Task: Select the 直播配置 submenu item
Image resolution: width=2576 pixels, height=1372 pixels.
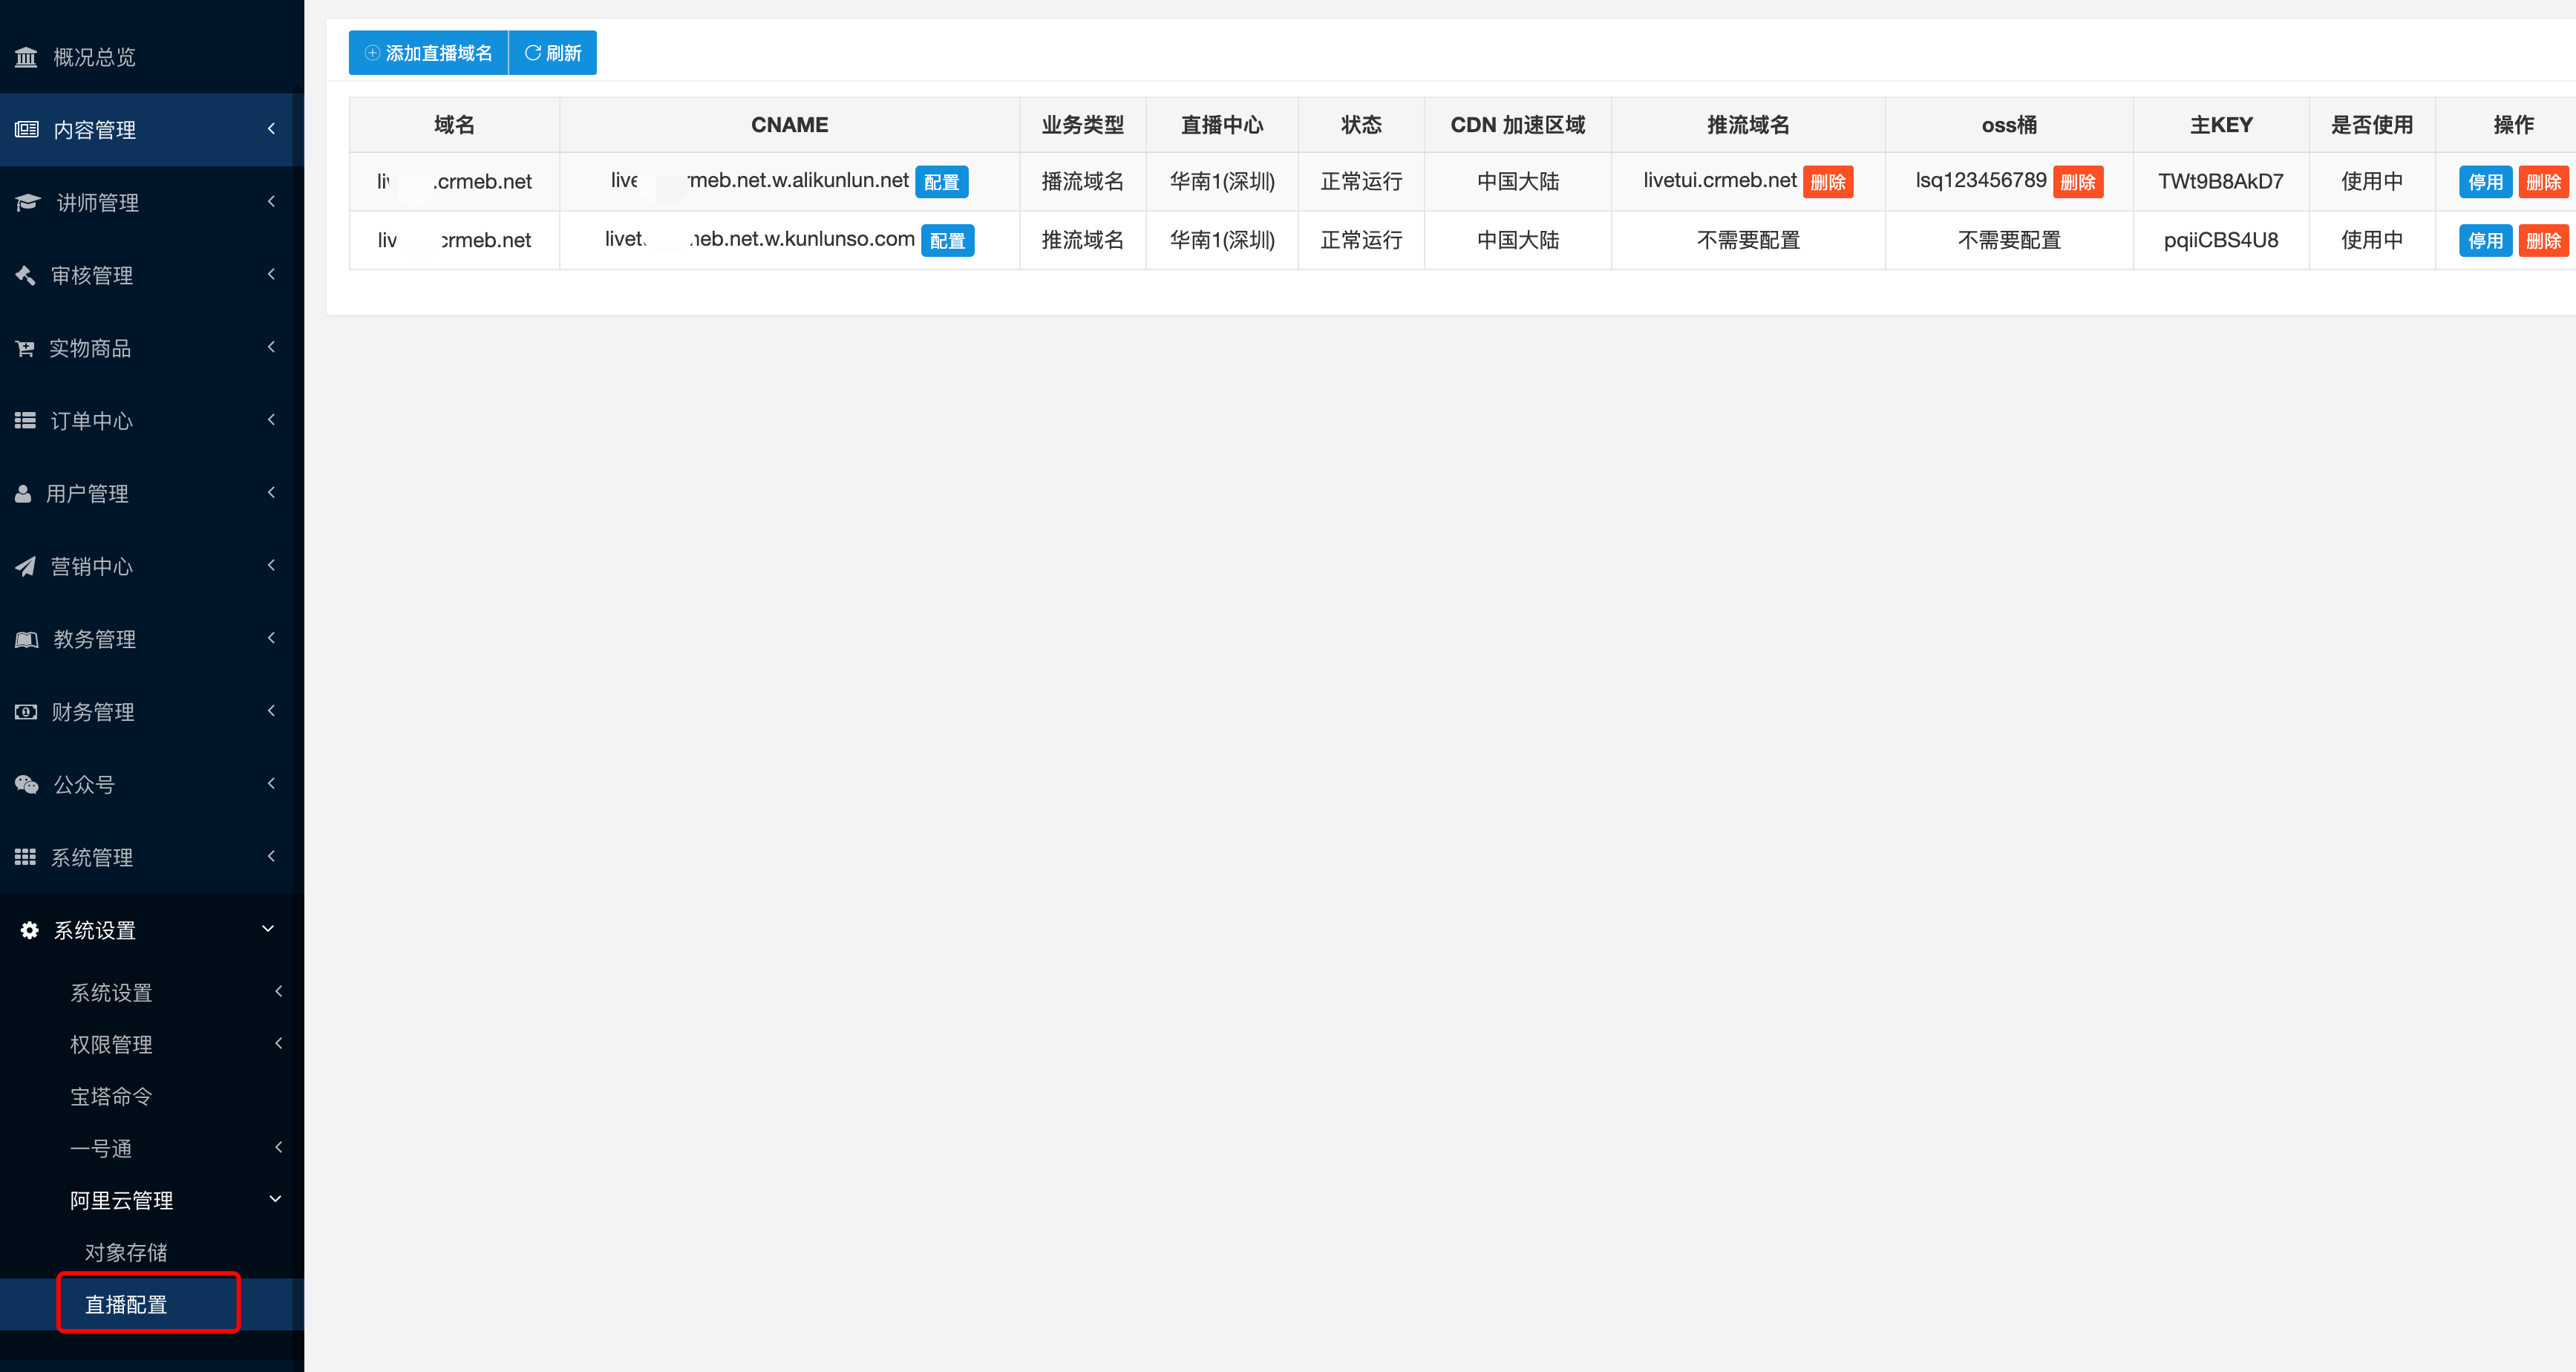Action: (152, 1304)
